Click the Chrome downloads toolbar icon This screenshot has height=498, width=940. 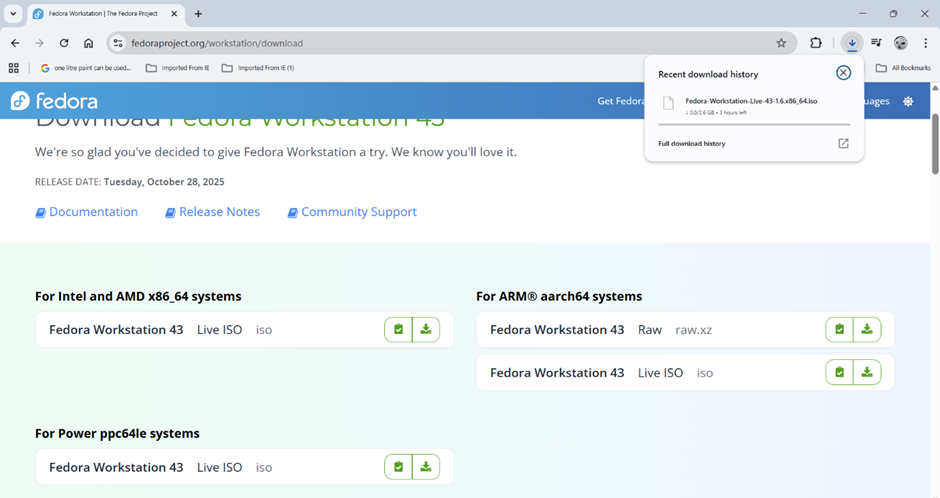[851, 43]
